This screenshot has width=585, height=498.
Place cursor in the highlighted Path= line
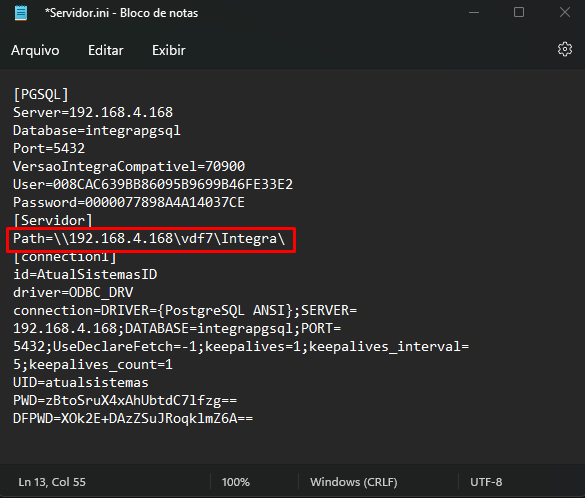tap(149, 239)
